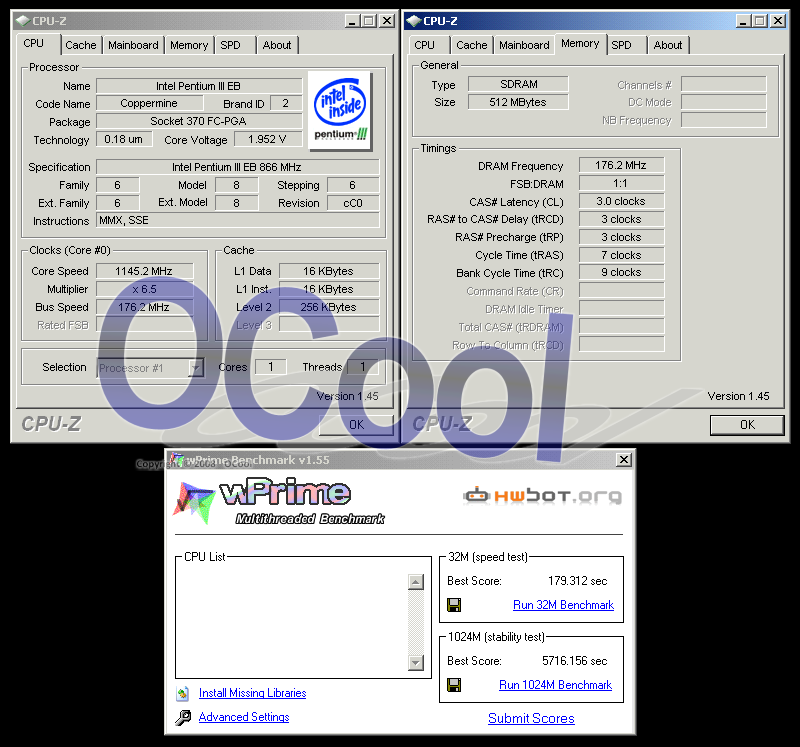Close the left CPU-Z window
Image resolution: width=800 pixels, height=747 pixels.
[387, 21]
